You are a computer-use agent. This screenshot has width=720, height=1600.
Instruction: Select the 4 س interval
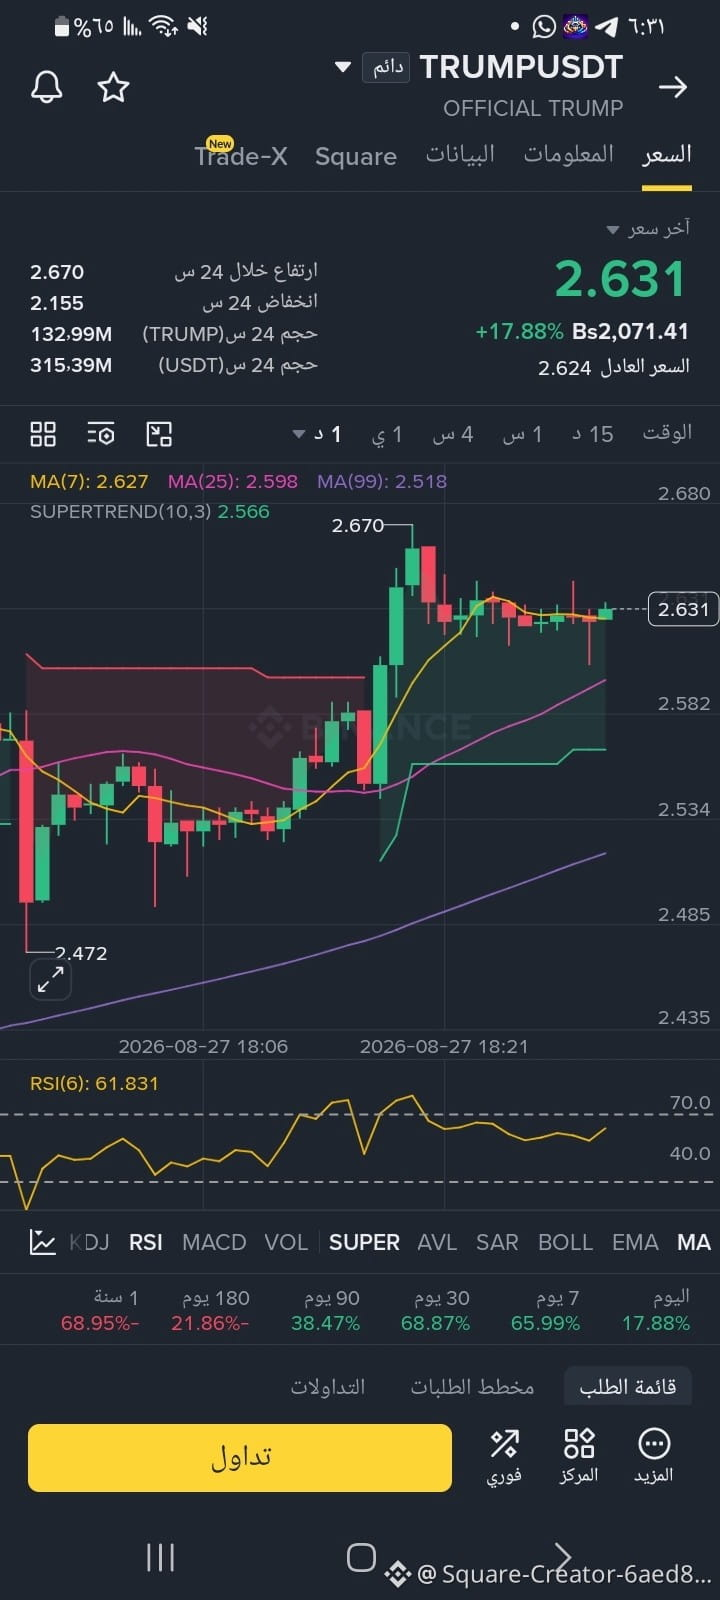click(453, 434)
